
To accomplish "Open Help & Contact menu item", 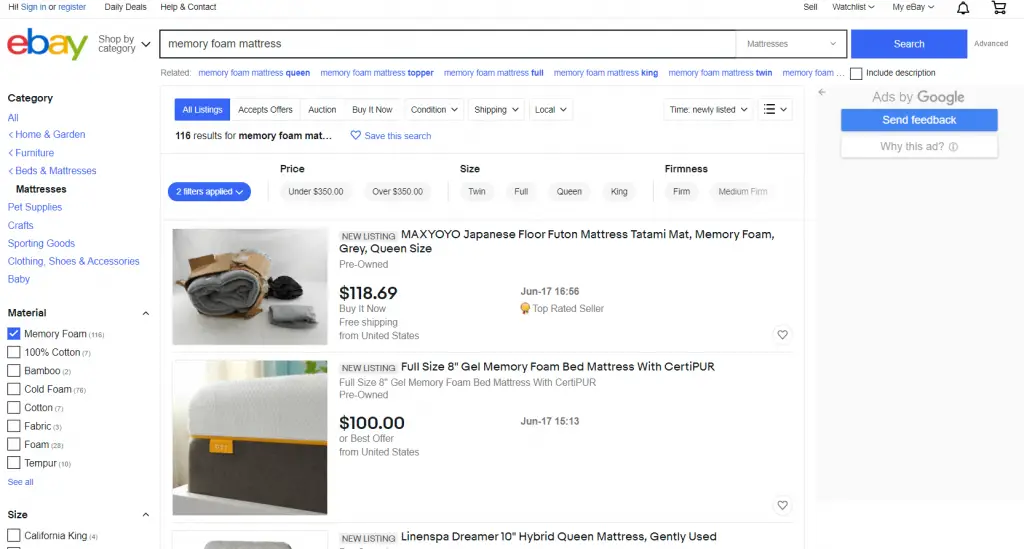I will pos(188,7).
